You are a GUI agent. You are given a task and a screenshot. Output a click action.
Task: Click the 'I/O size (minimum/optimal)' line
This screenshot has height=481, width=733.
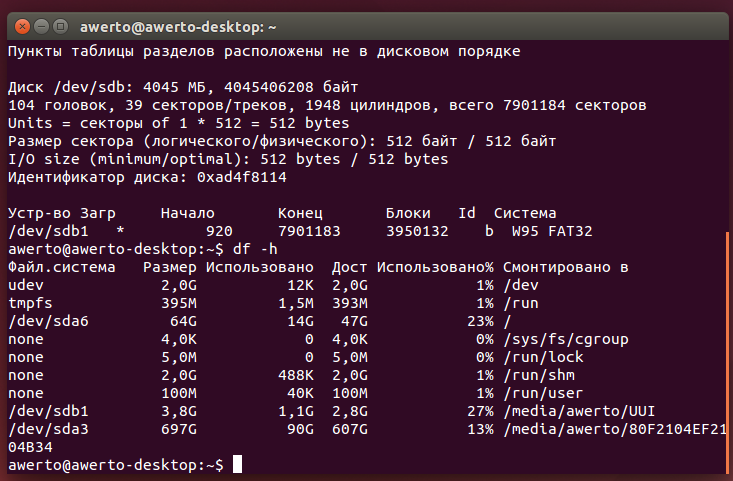coord(228,159)
